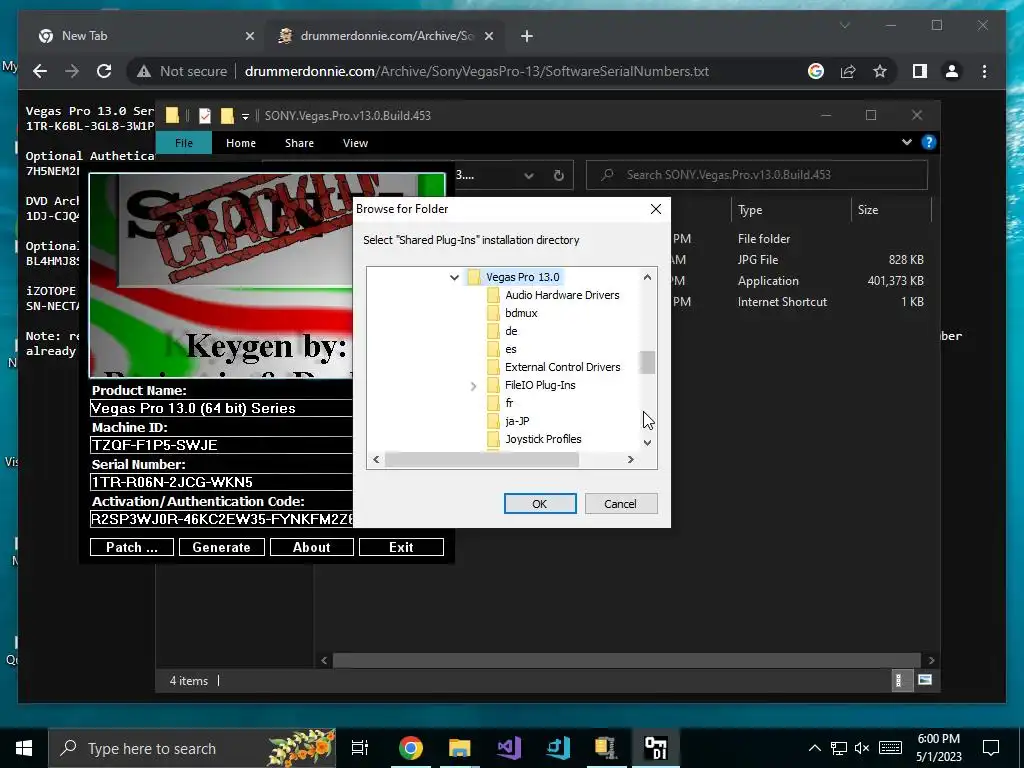Click the Explorer horizontal scrollbar
The width and height of the screenshot is (1024, 768).
627,660
